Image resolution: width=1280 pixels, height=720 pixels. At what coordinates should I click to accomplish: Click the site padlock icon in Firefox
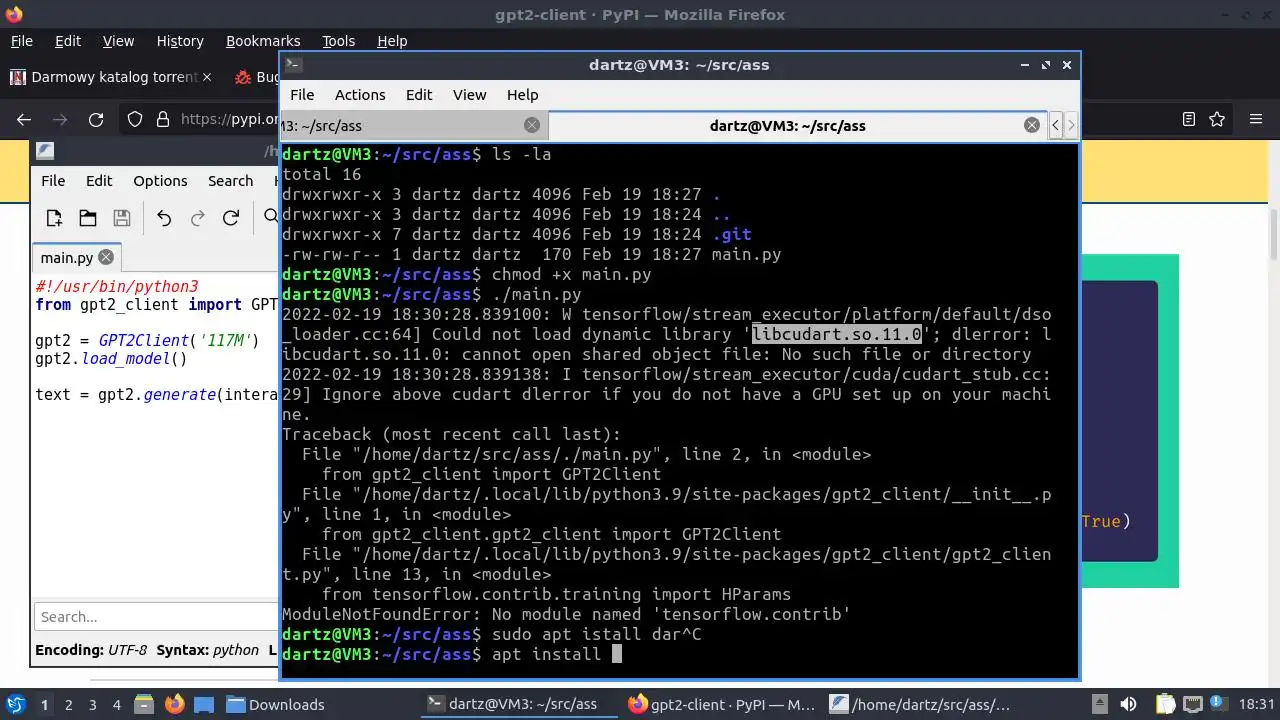[x=163, y=120]
